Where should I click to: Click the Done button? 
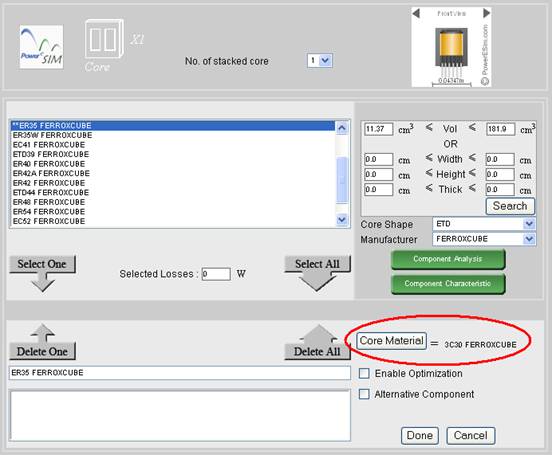(420, 436)
